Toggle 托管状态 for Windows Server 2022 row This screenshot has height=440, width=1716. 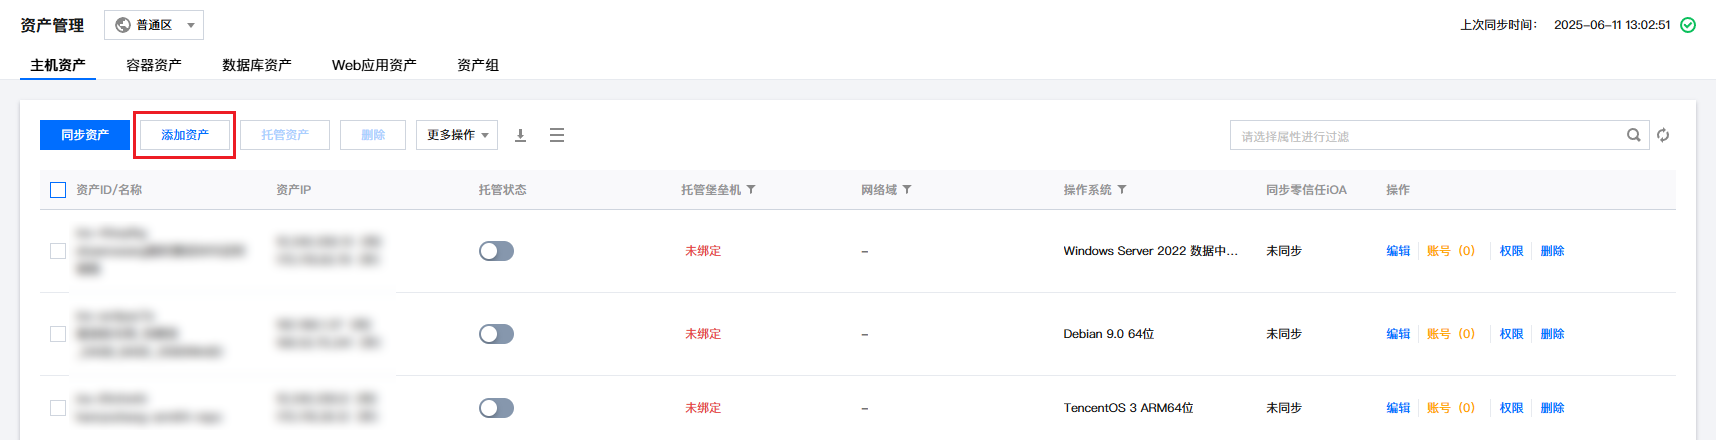(496, 251)
